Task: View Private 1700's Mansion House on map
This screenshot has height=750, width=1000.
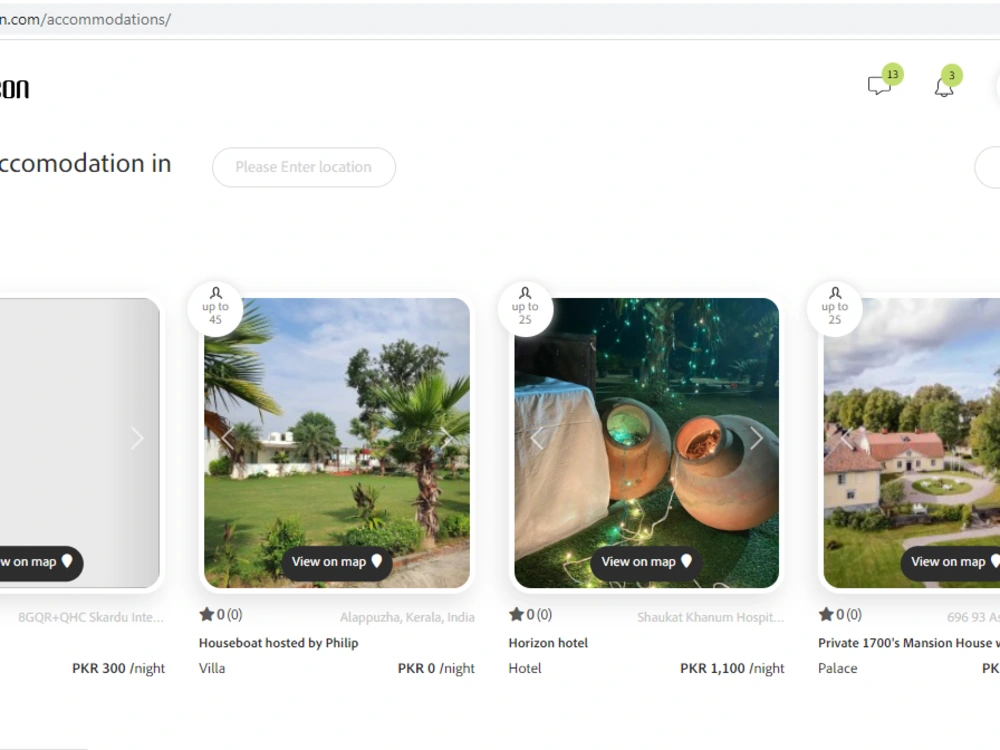Action: click(951, 562)
